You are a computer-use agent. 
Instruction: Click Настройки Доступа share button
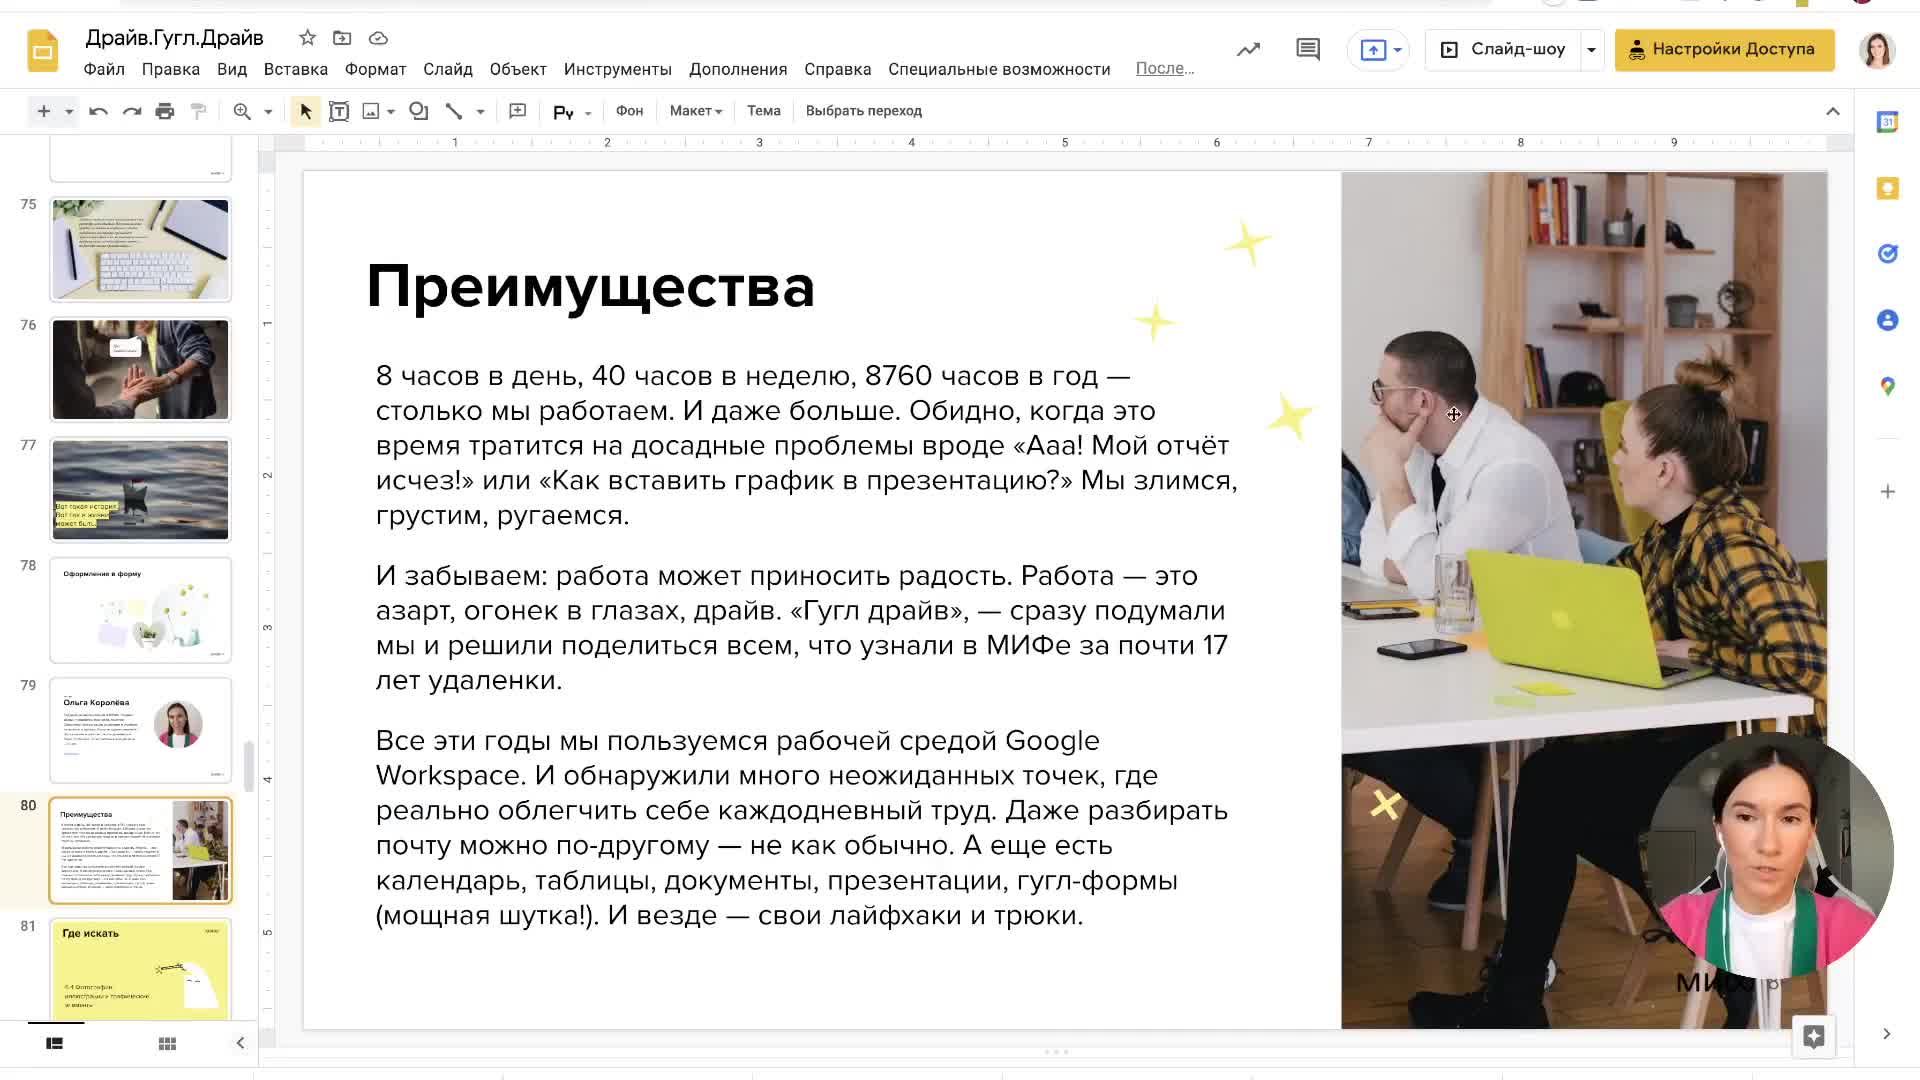[1725, 49]
